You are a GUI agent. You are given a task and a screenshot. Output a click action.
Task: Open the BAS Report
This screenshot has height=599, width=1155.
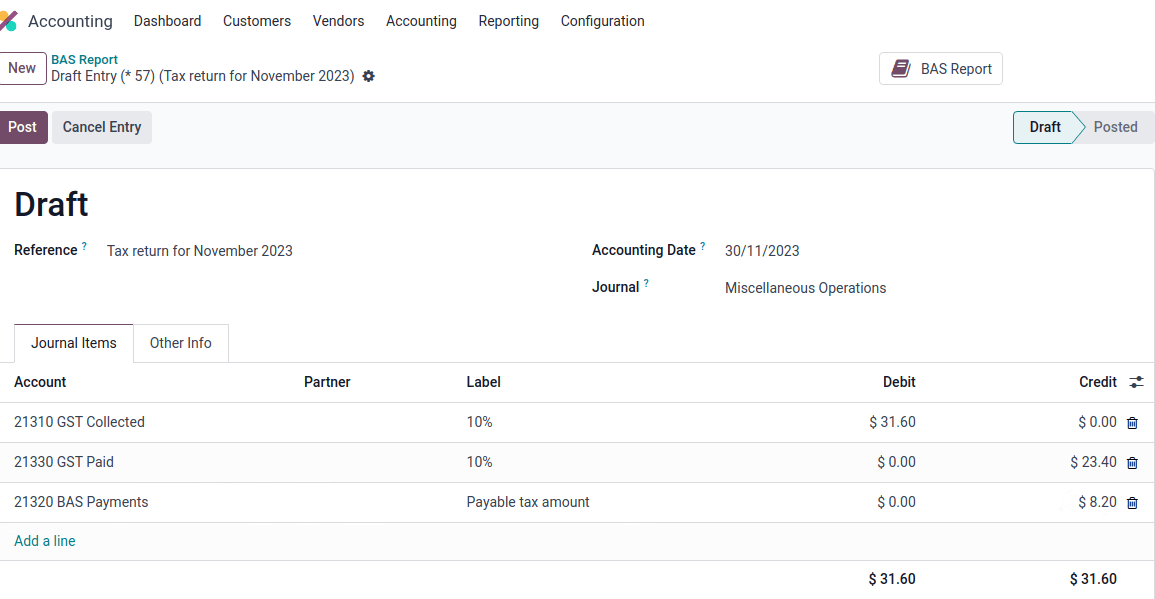coord(940,68)
